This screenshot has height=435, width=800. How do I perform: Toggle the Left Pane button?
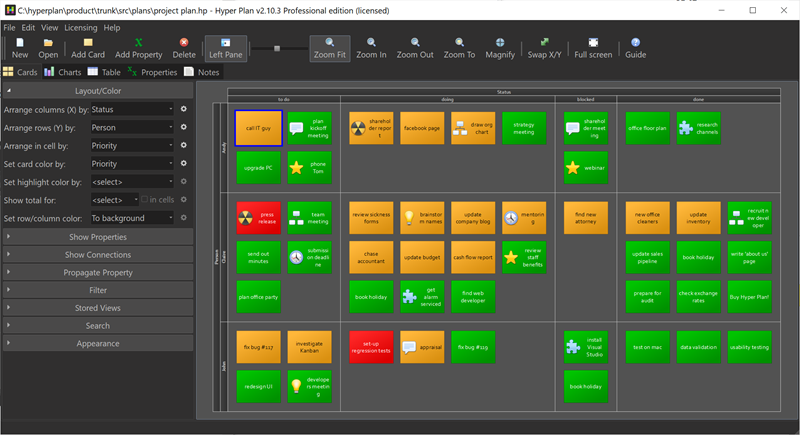coord(225,48)
